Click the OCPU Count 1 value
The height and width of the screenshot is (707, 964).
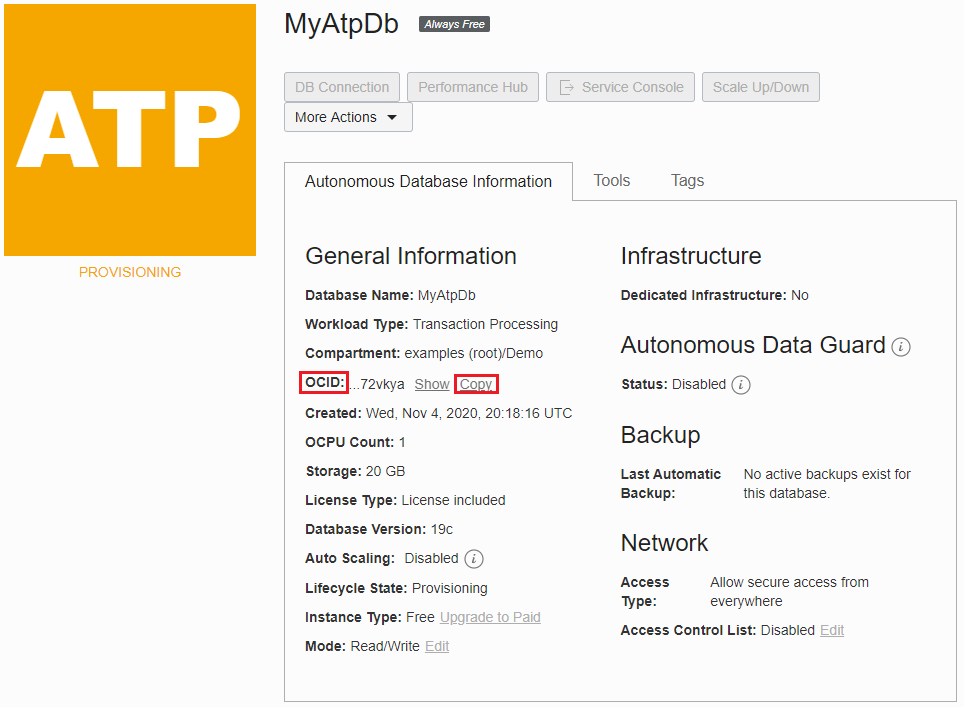point(402,443)
